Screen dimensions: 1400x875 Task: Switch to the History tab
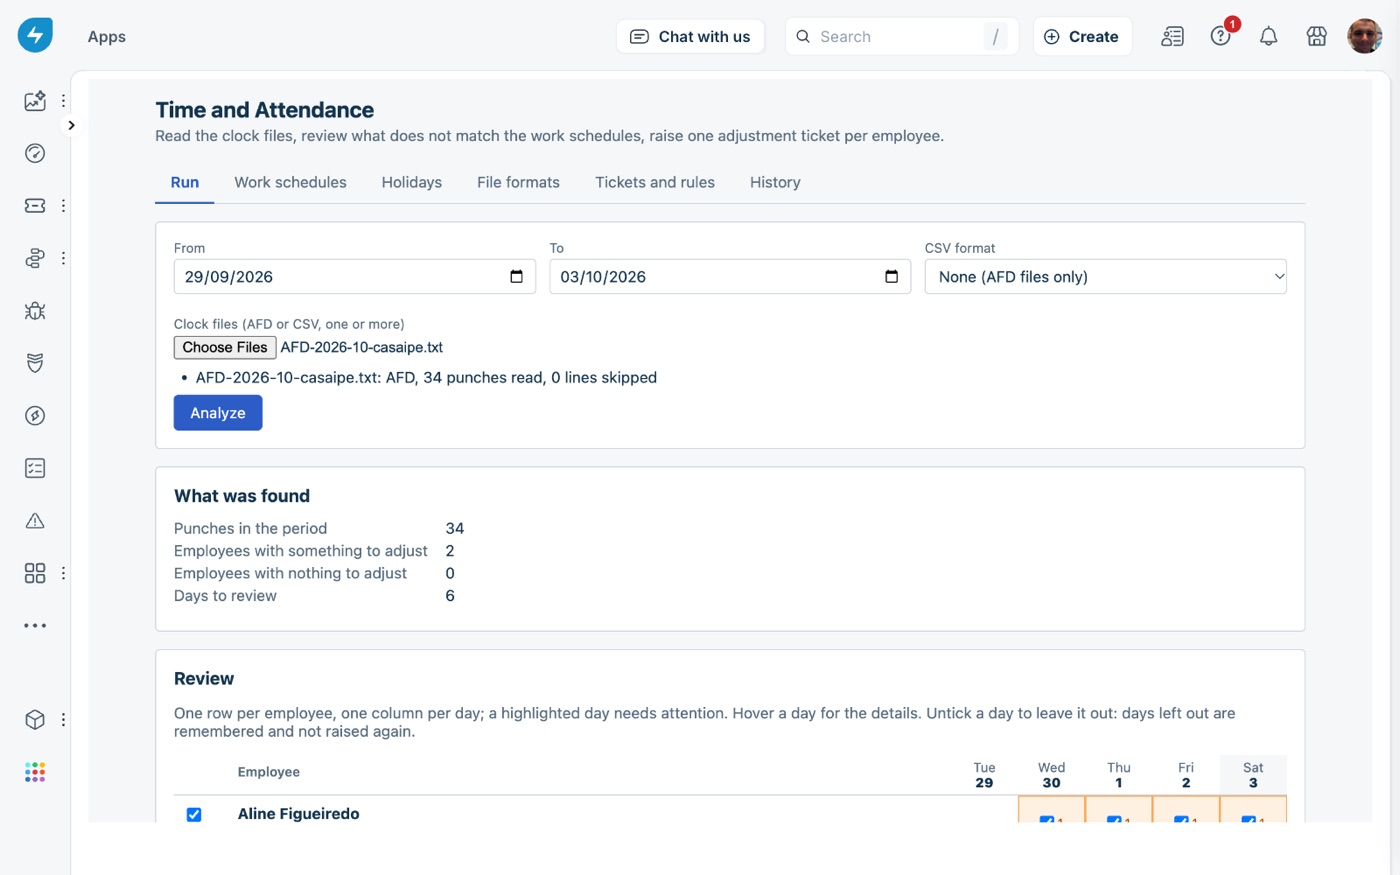click(775, 182)
